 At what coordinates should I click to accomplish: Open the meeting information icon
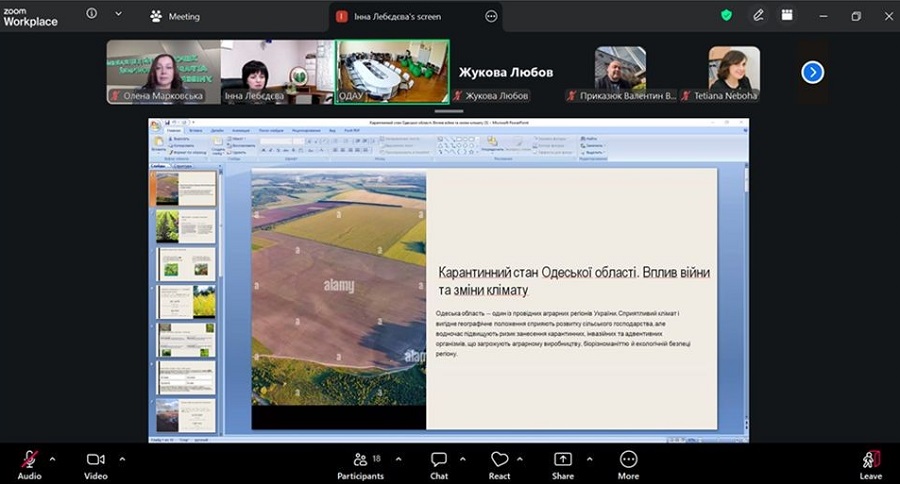(92, 14)
